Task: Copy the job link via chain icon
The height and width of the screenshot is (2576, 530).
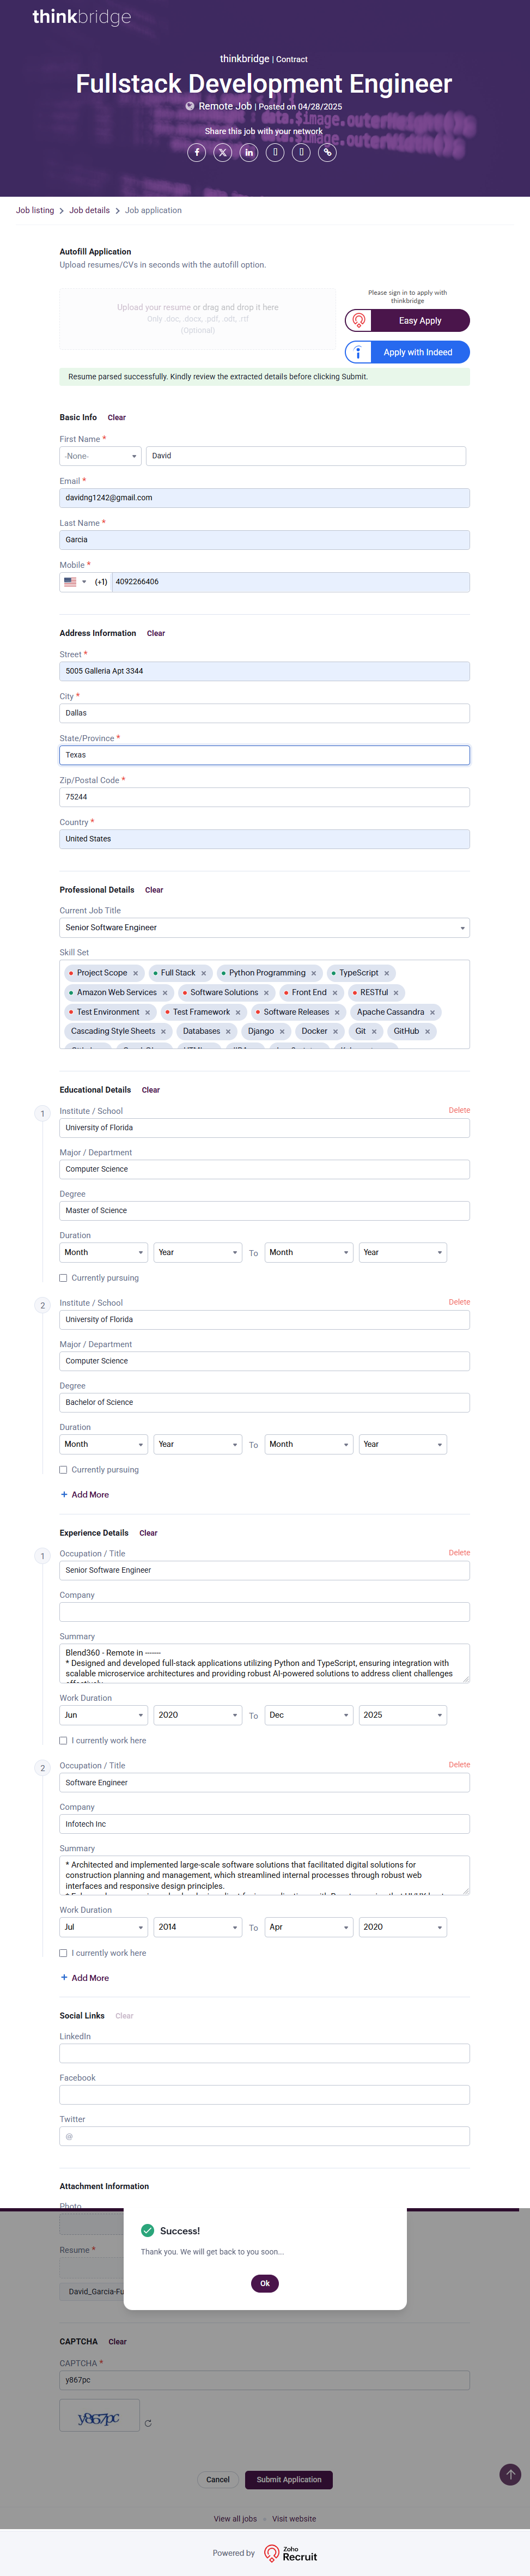Action: (327, 152)
